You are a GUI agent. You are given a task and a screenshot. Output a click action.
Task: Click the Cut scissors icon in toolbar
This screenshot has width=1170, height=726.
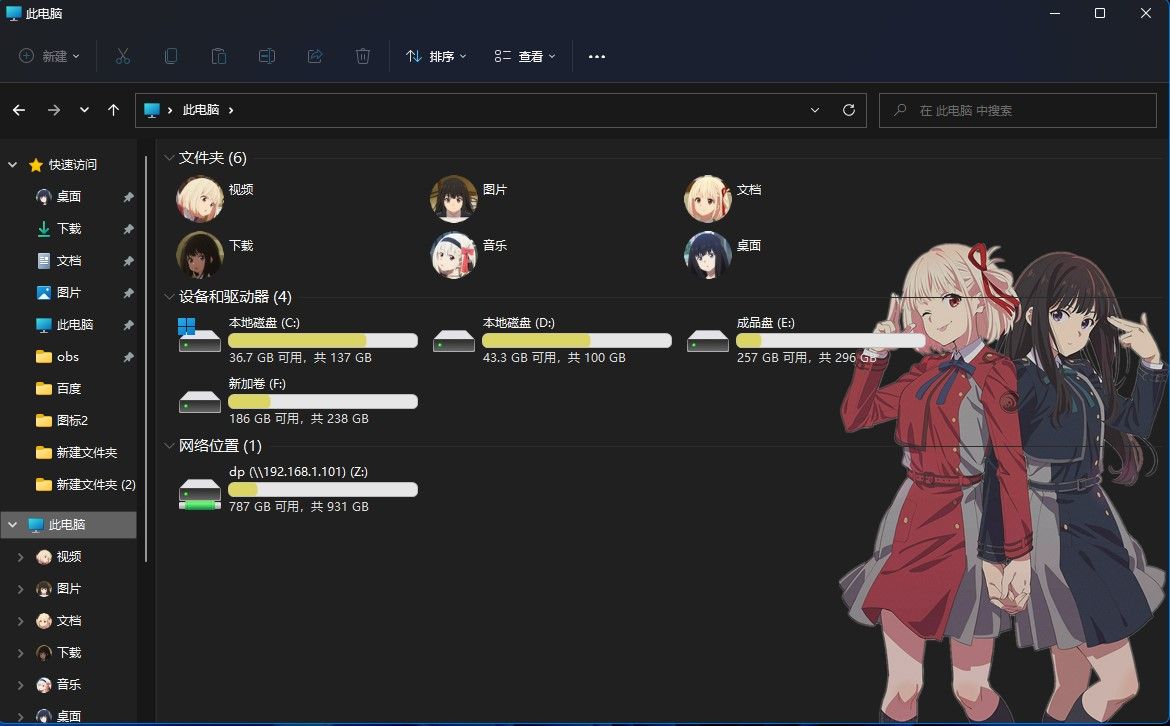(123, 56)
